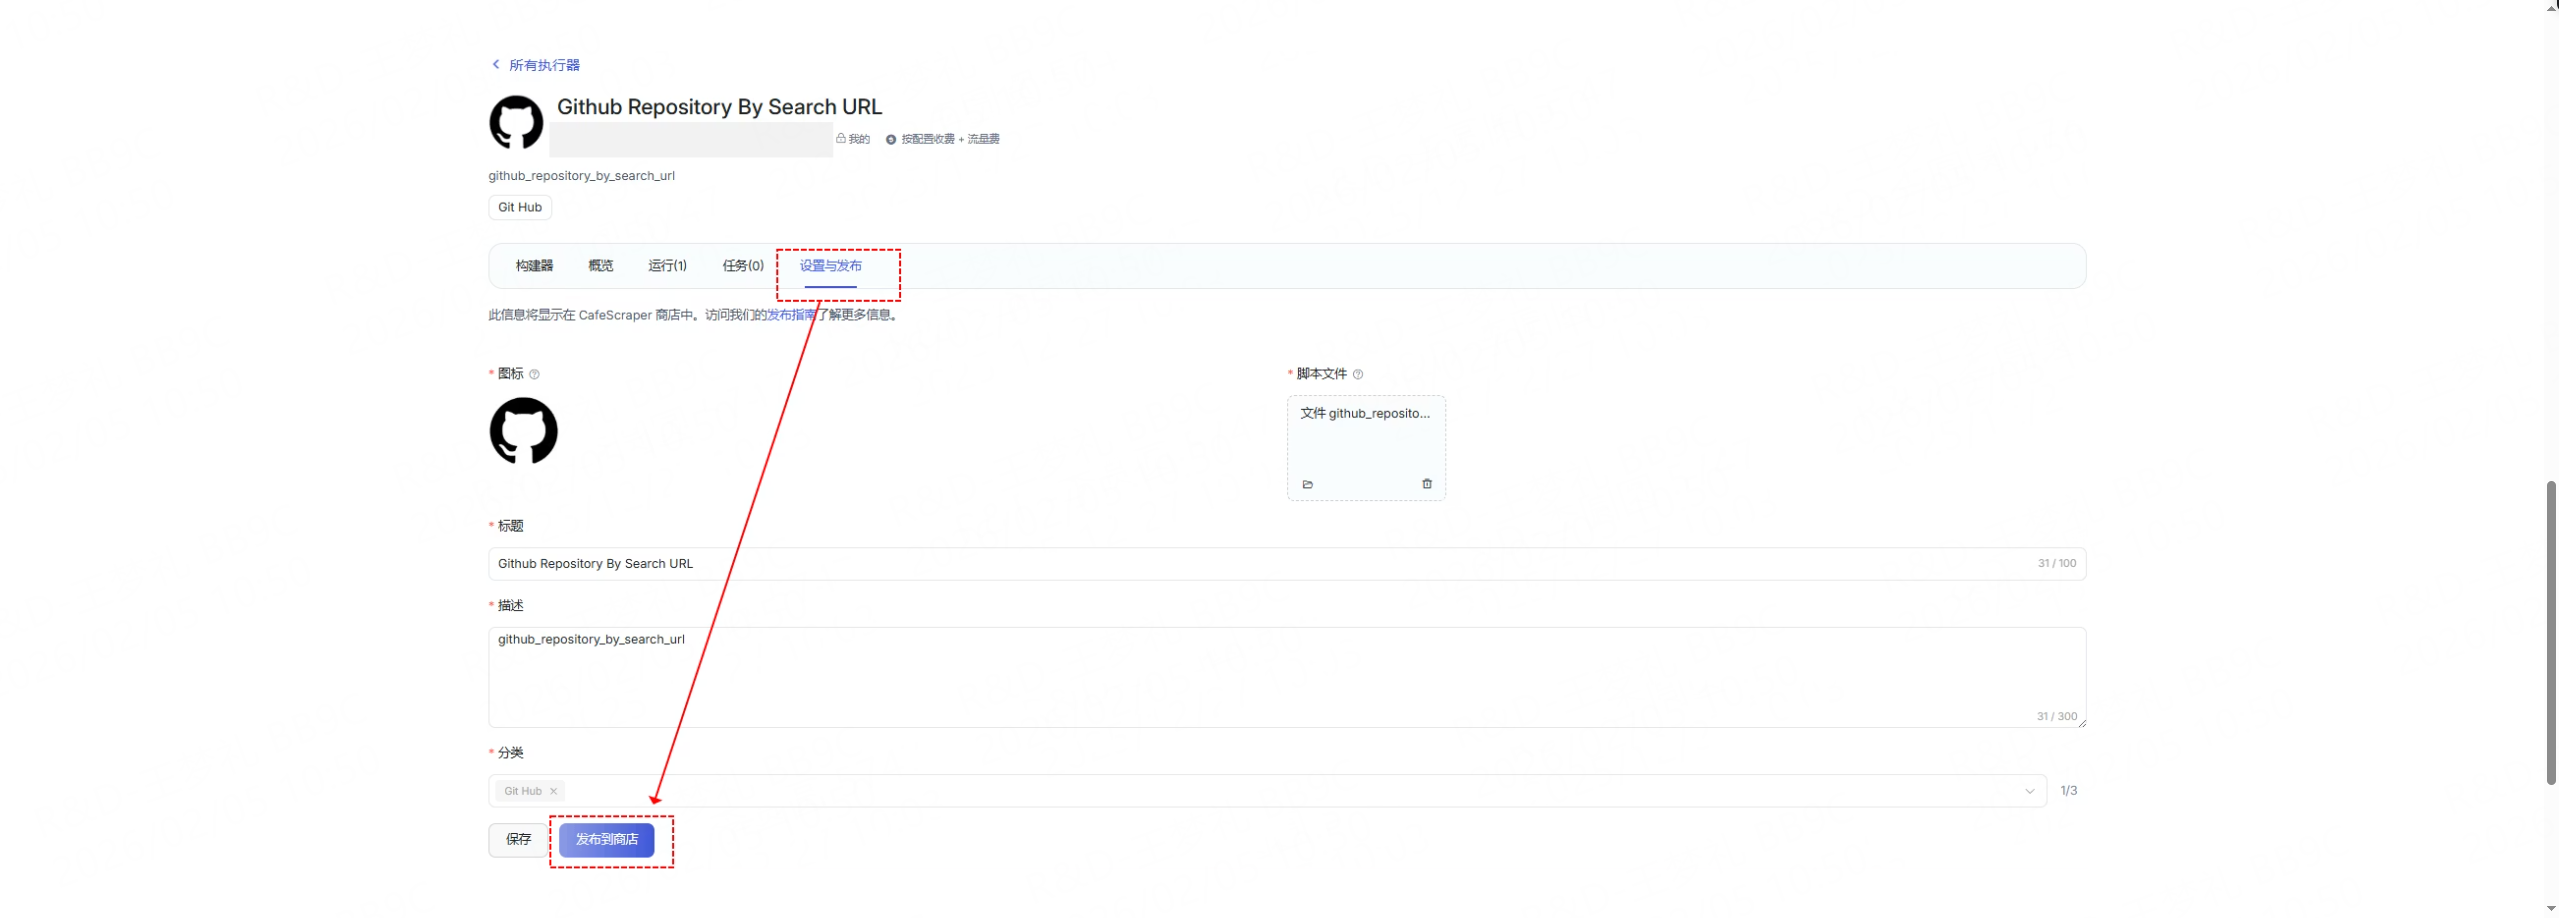
Task: Open the 运行(1) tab
Action: (x=667, y=266)
